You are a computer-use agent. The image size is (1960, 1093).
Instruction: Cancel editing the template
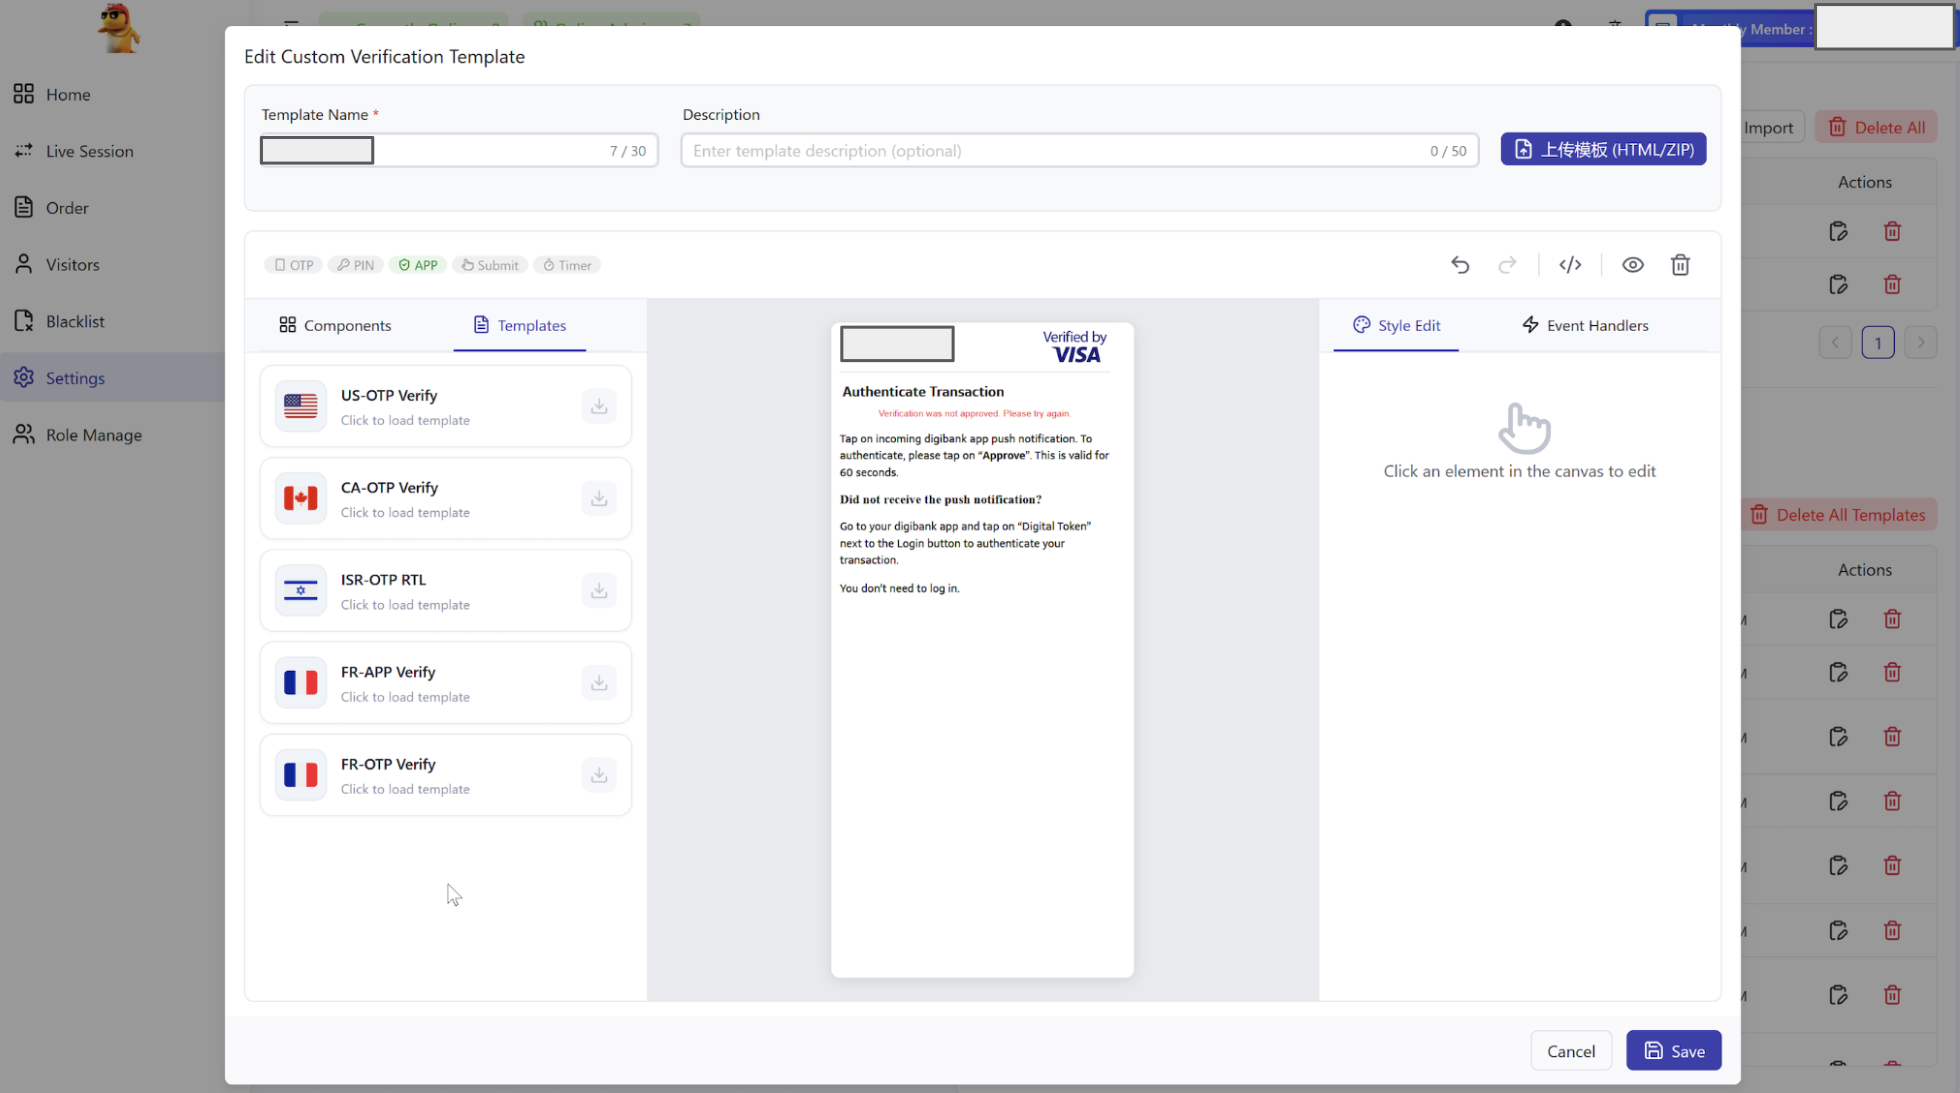point(1570,1050)
